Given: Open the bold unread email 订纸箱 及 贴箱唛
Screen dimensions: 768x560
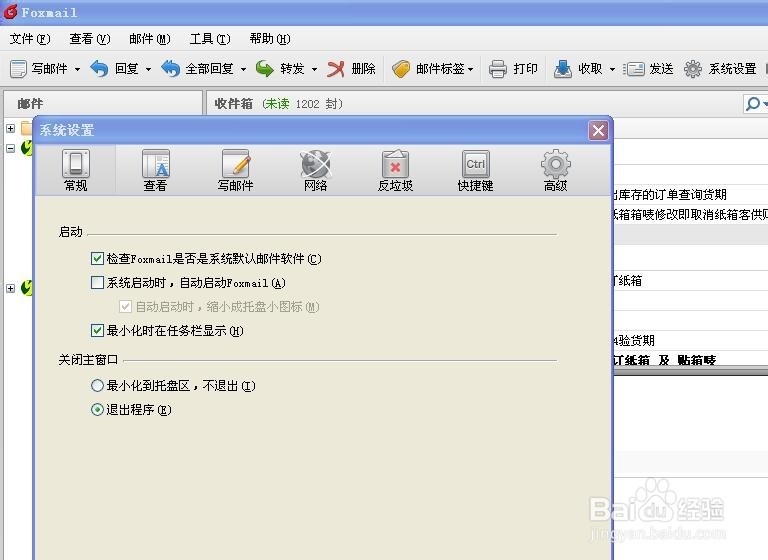Looking at the screenshot, I should pos(691,360).
